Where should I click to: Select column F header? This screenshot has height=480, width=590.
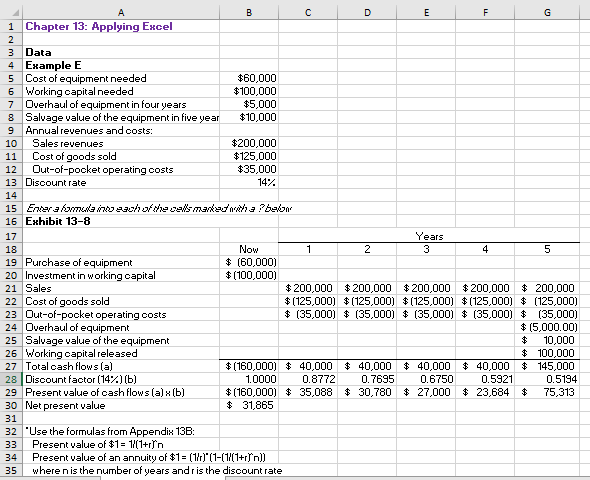[485, 13]
